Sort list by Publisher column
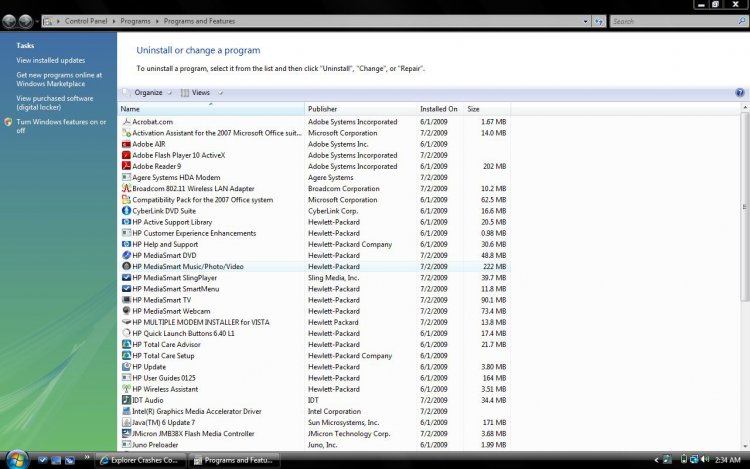Image resolution: width=750 pixels, height=469 pixels. pyautogui.click(x=360, y=109)
